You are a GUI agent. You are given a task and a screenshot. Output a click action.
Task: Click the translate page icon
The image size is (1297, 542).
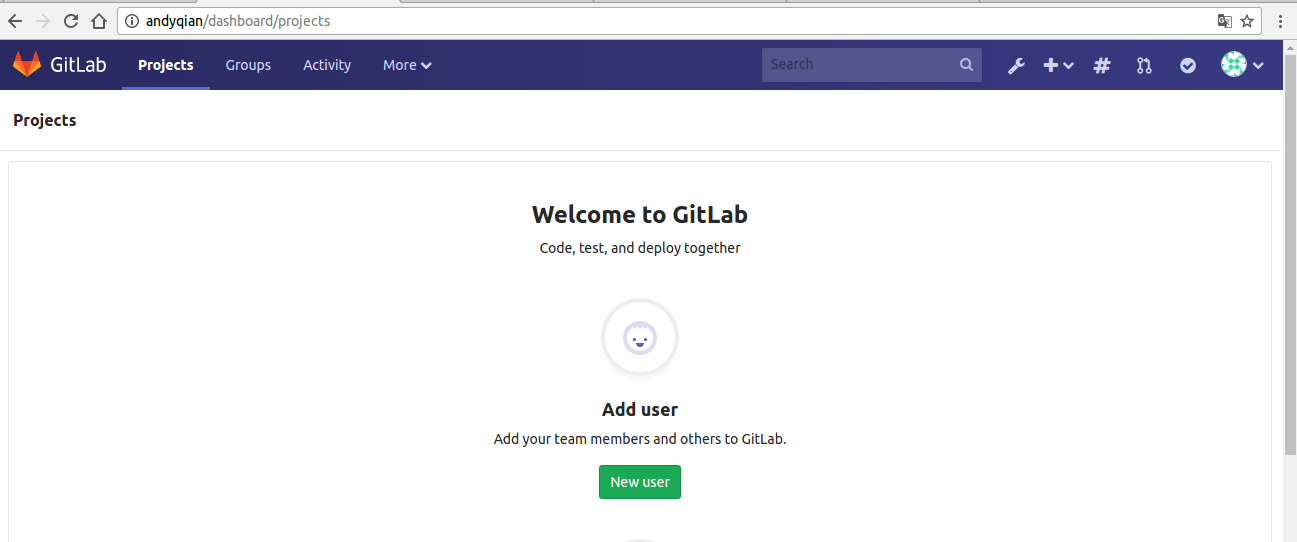pyautogui.click(x=1224, y=20)
